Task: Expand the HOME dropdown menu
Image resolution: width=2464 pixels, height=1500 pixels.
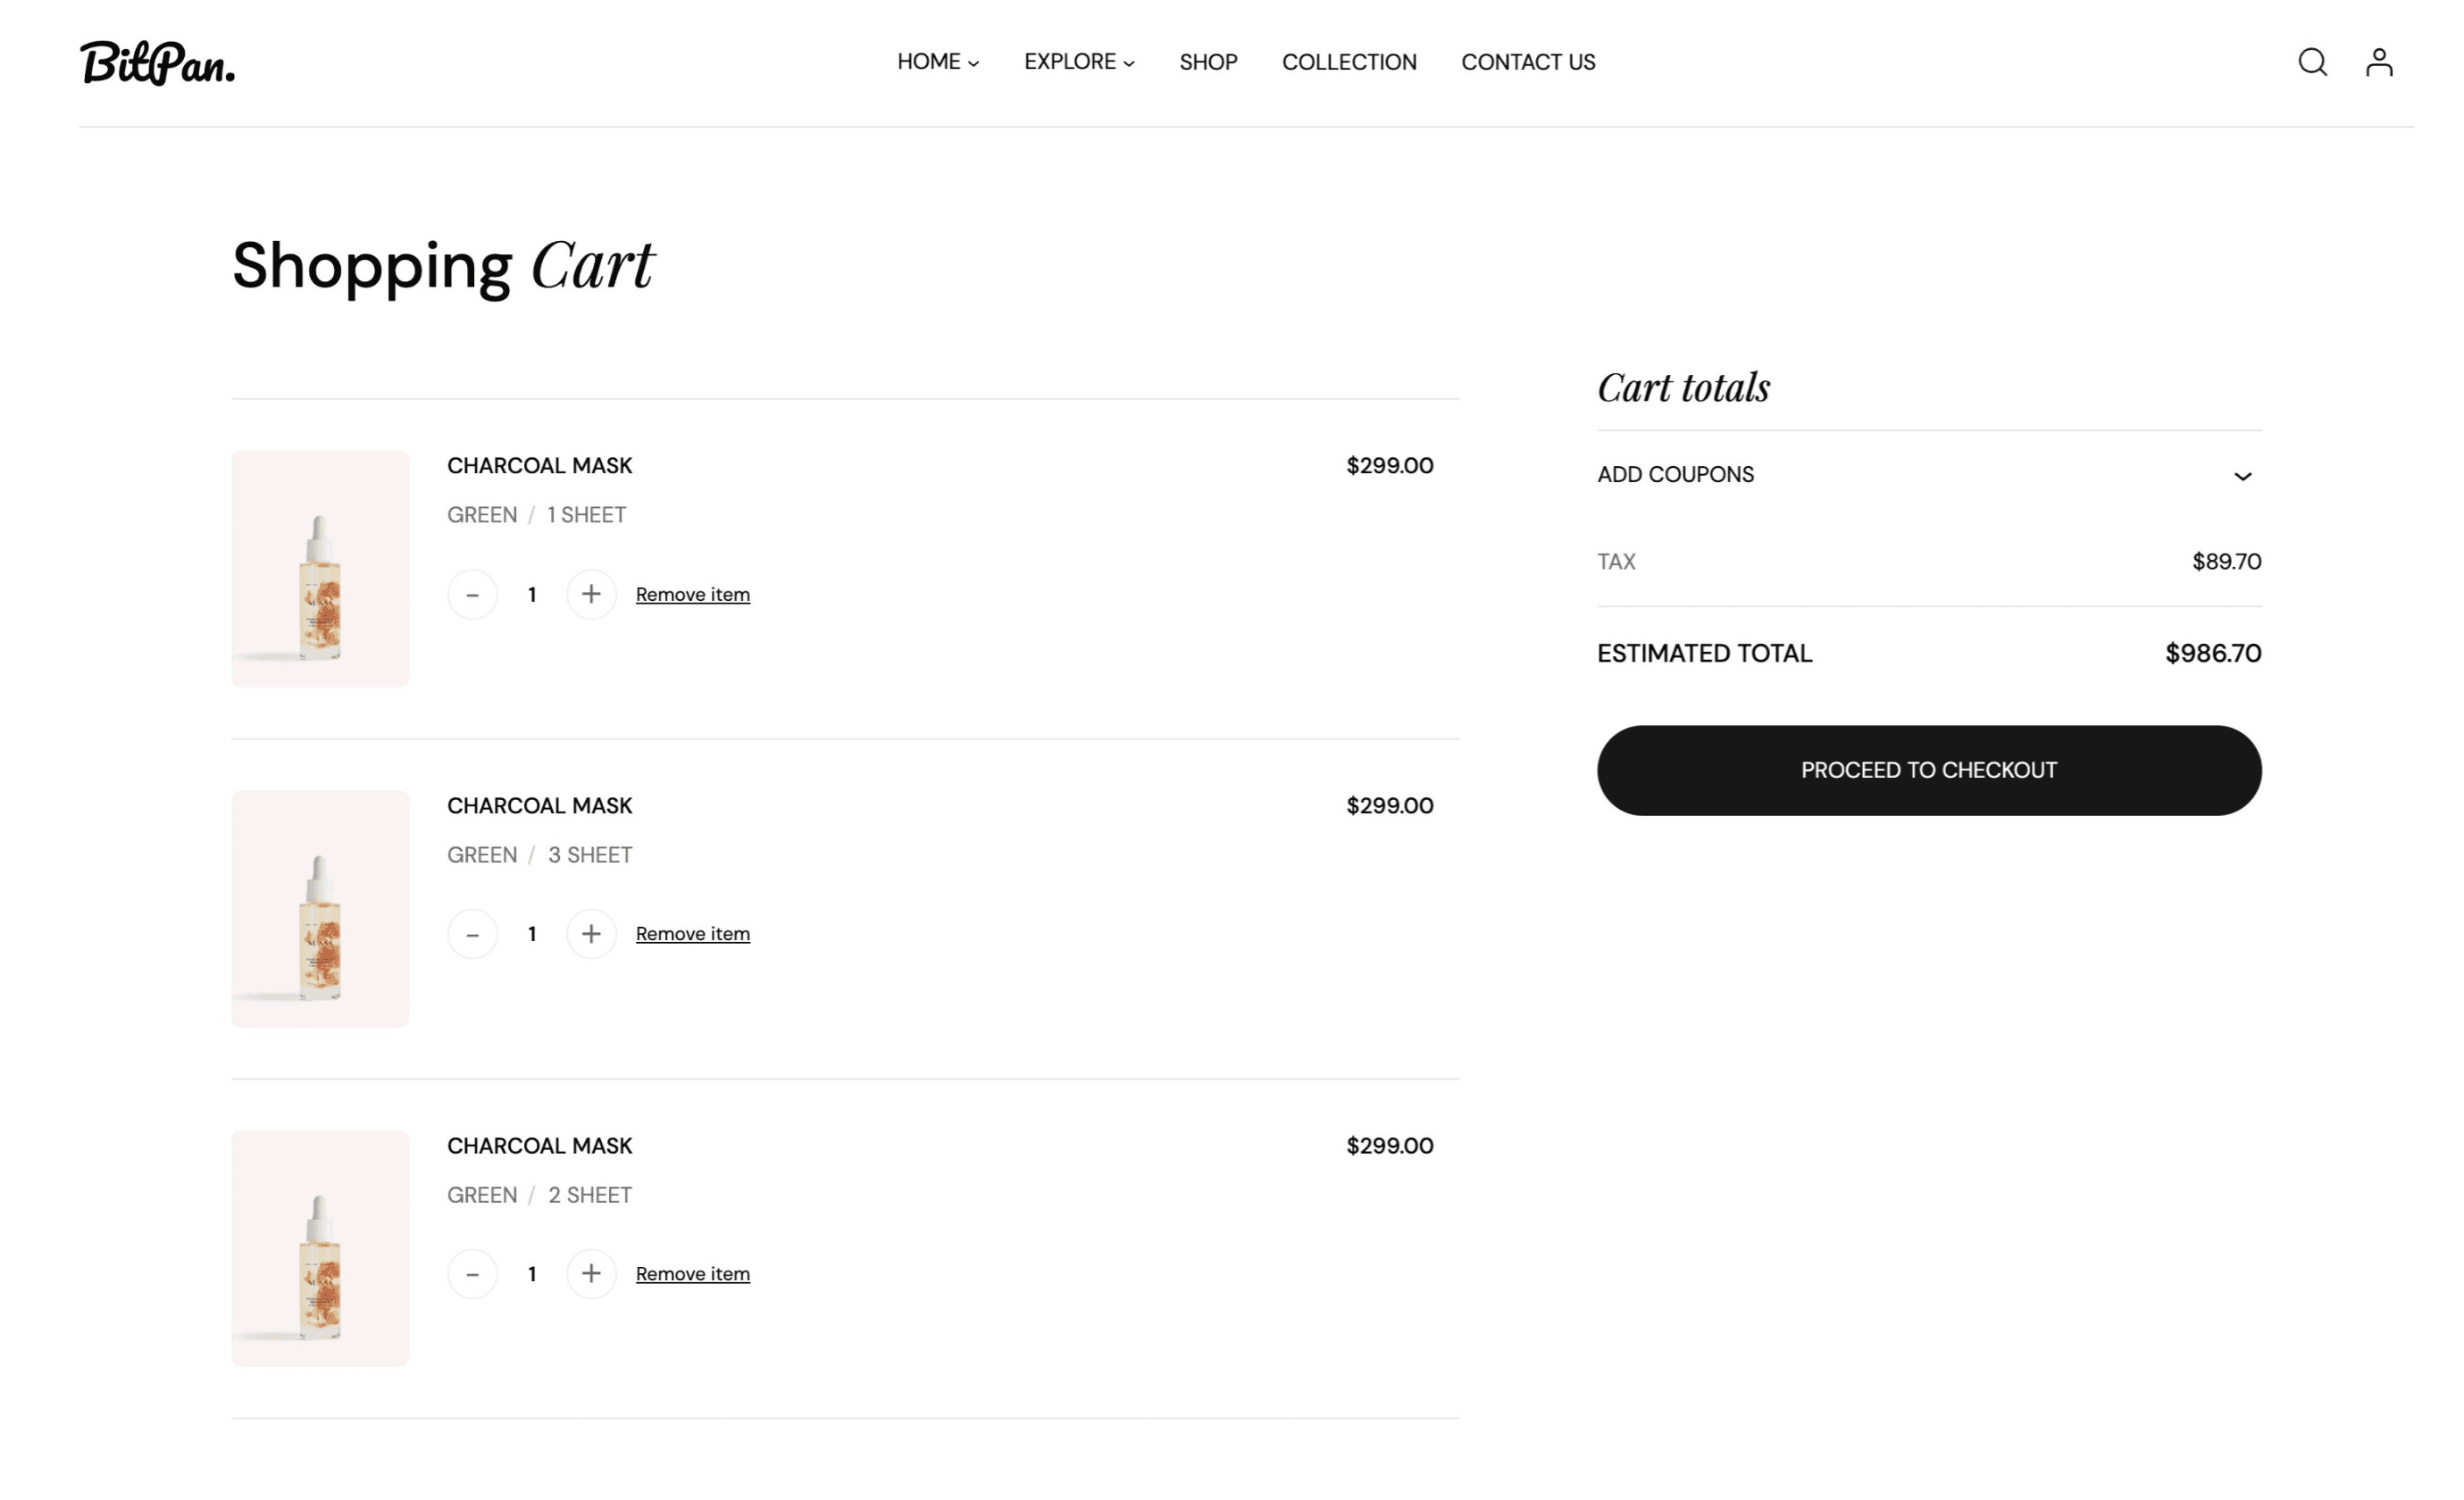Action: tap(937, 62)
